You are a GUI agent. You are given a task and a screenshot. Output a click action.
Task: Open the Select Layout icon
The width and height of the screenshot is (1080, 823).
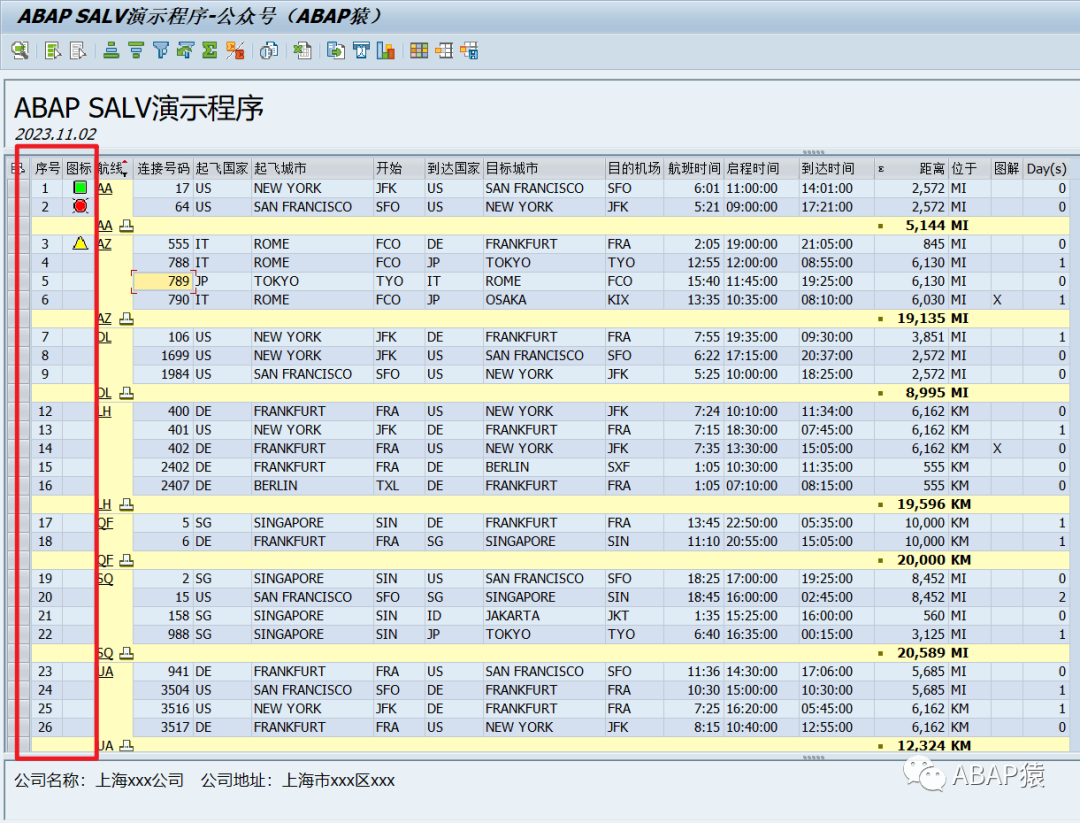click(444, 50)
